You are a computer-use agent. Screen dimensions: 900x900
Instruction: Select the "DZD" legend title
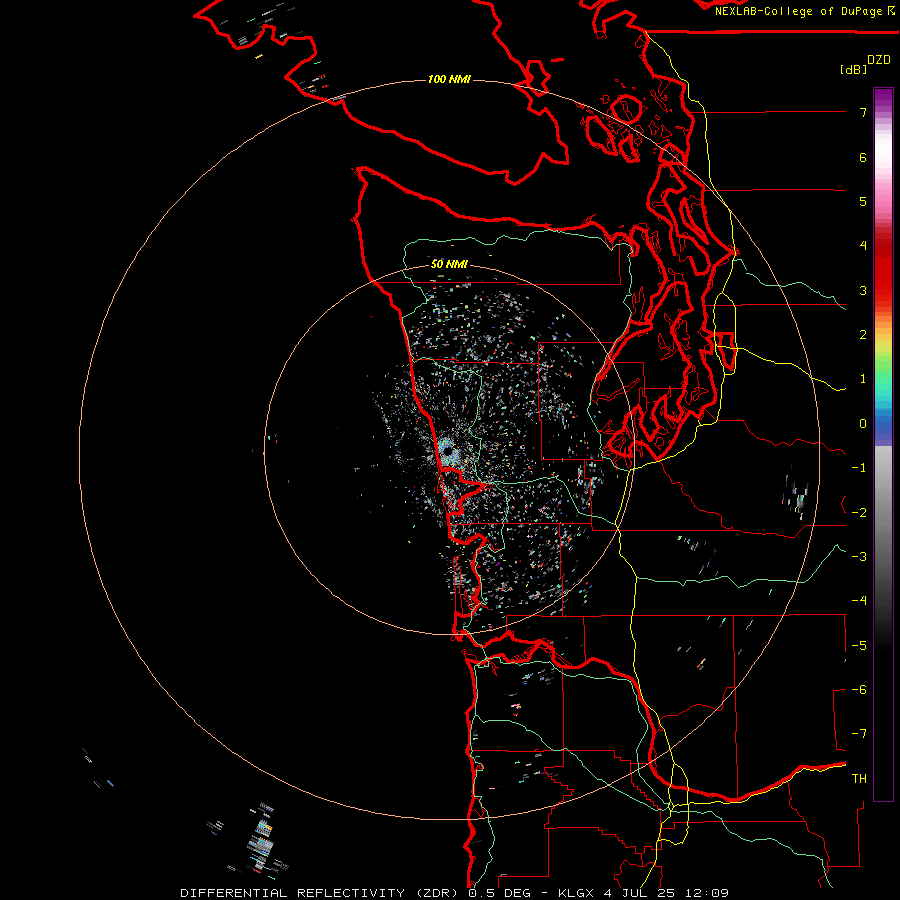879,60
